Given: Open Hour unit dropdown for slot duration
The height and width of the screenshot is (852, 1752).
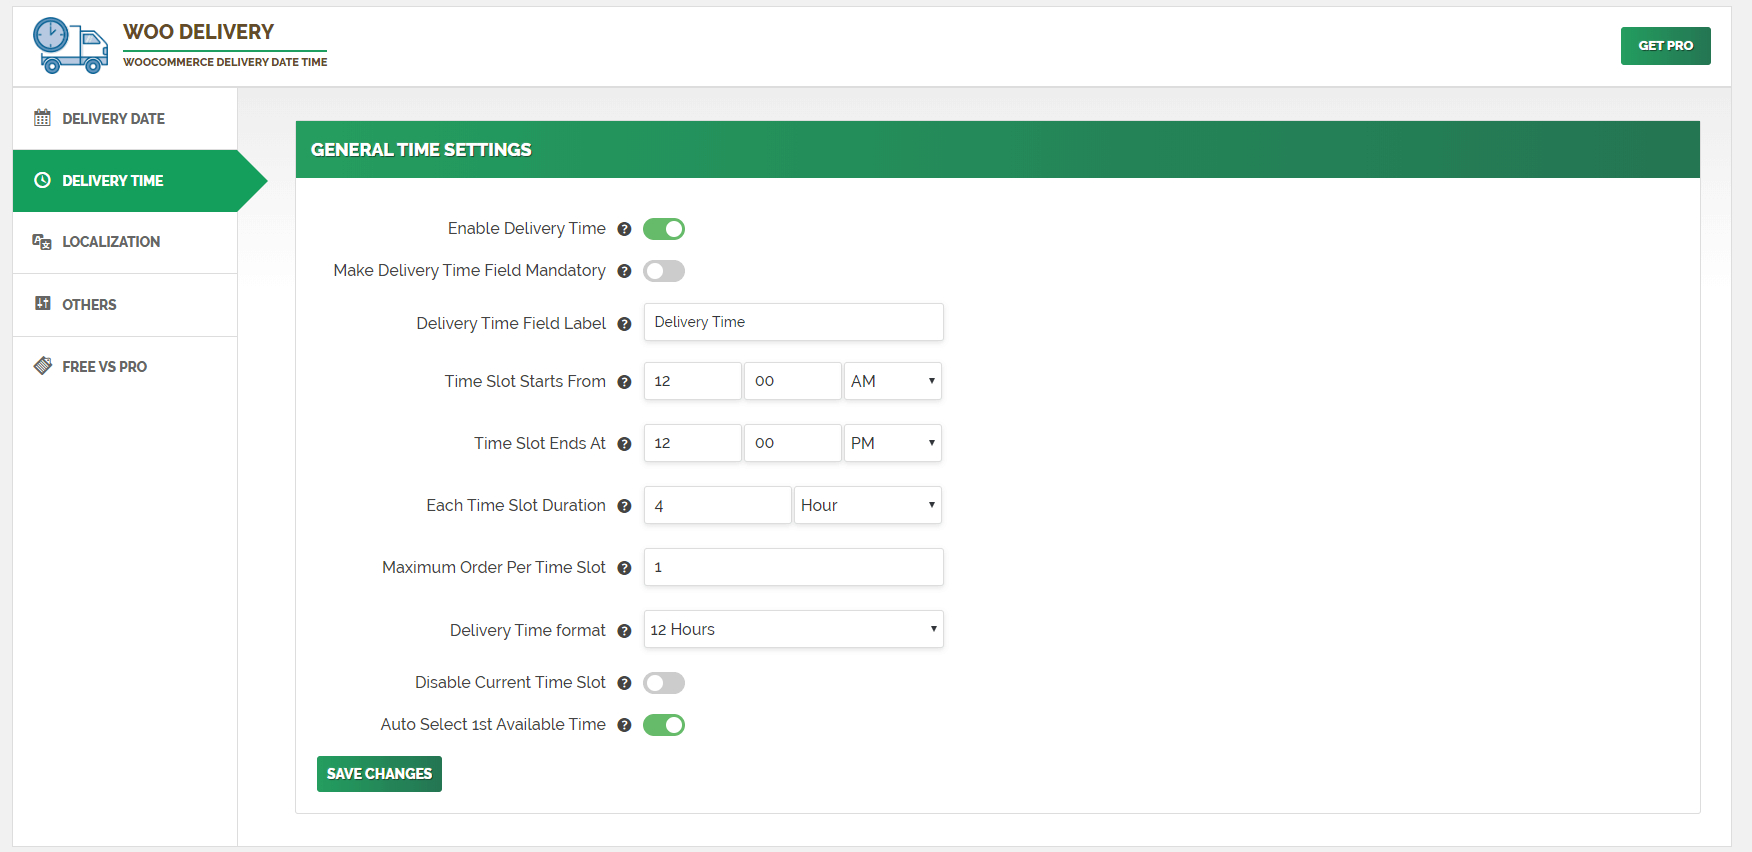Looking at the screenshot, I should click(868, 505).
